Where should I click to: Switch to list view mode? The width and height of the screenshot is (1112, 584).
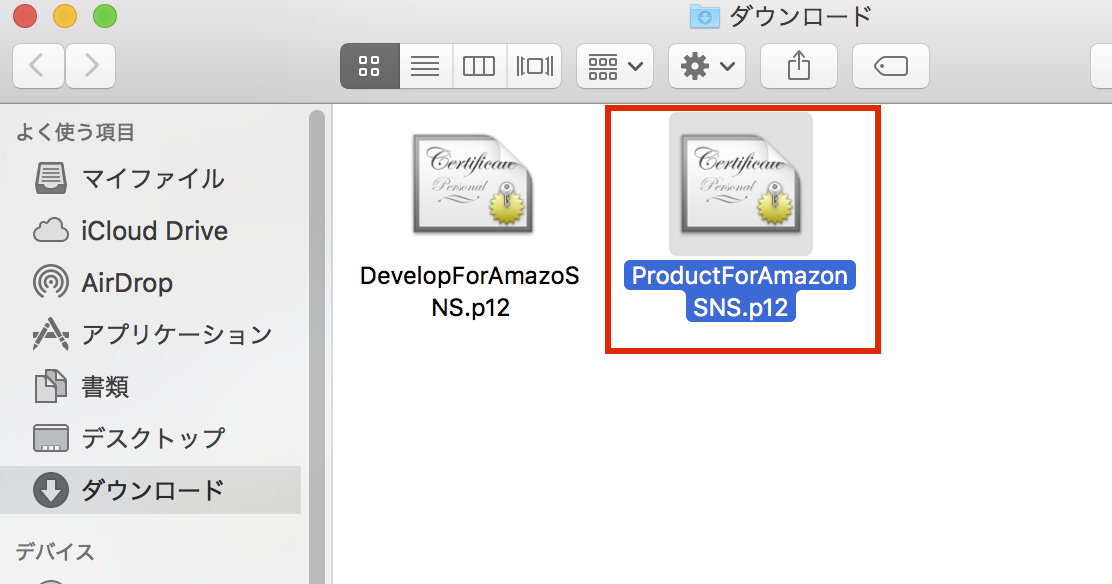click(425, 66)
